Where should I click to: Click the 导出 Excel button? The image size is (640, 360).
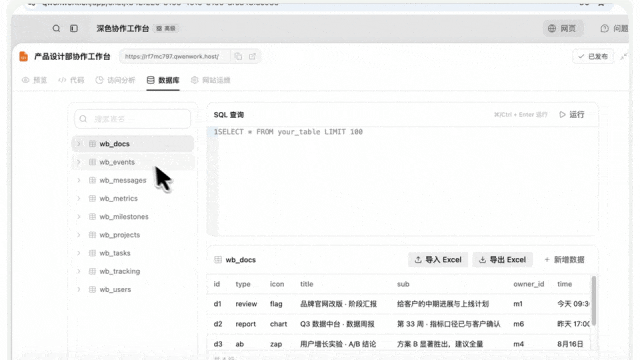[502, 260]
